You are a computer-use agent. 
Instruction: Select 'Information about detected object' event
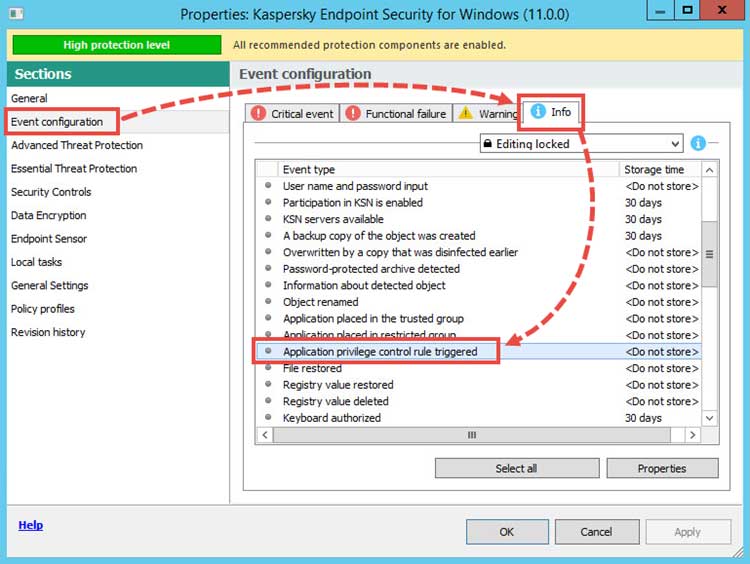point(478,286)
